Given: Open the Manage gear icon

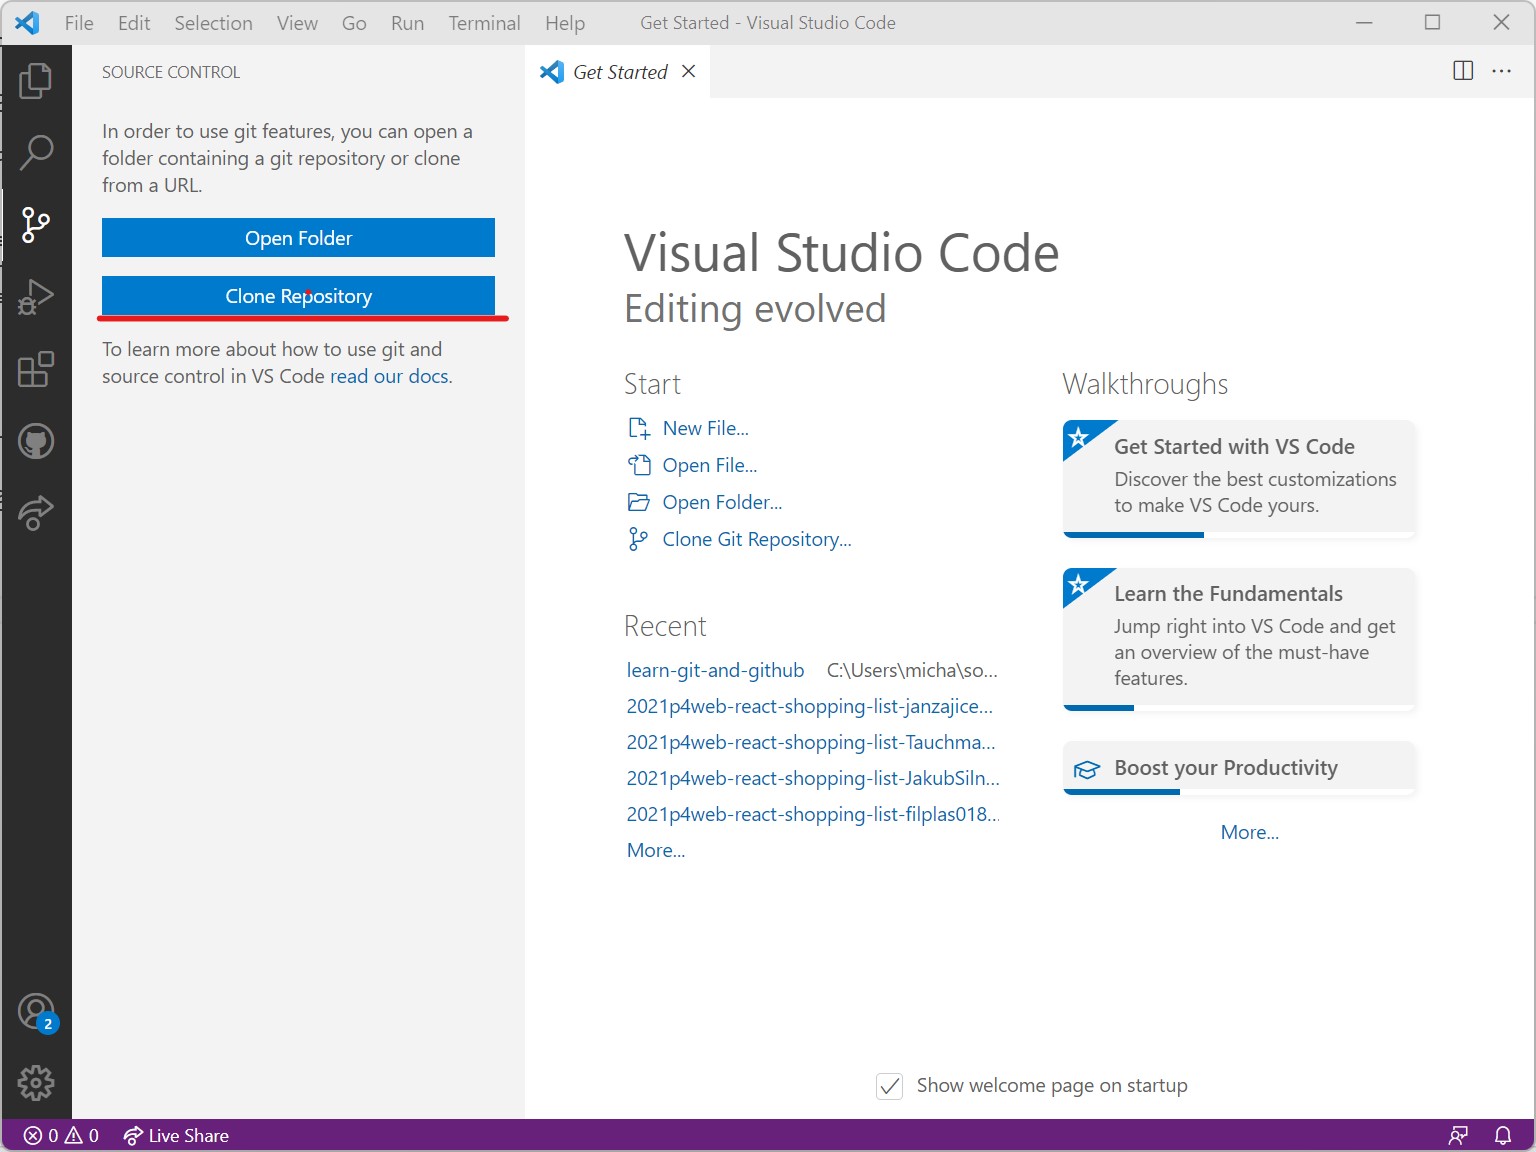Looking at the screenshot, I should tap(36, 1083).
